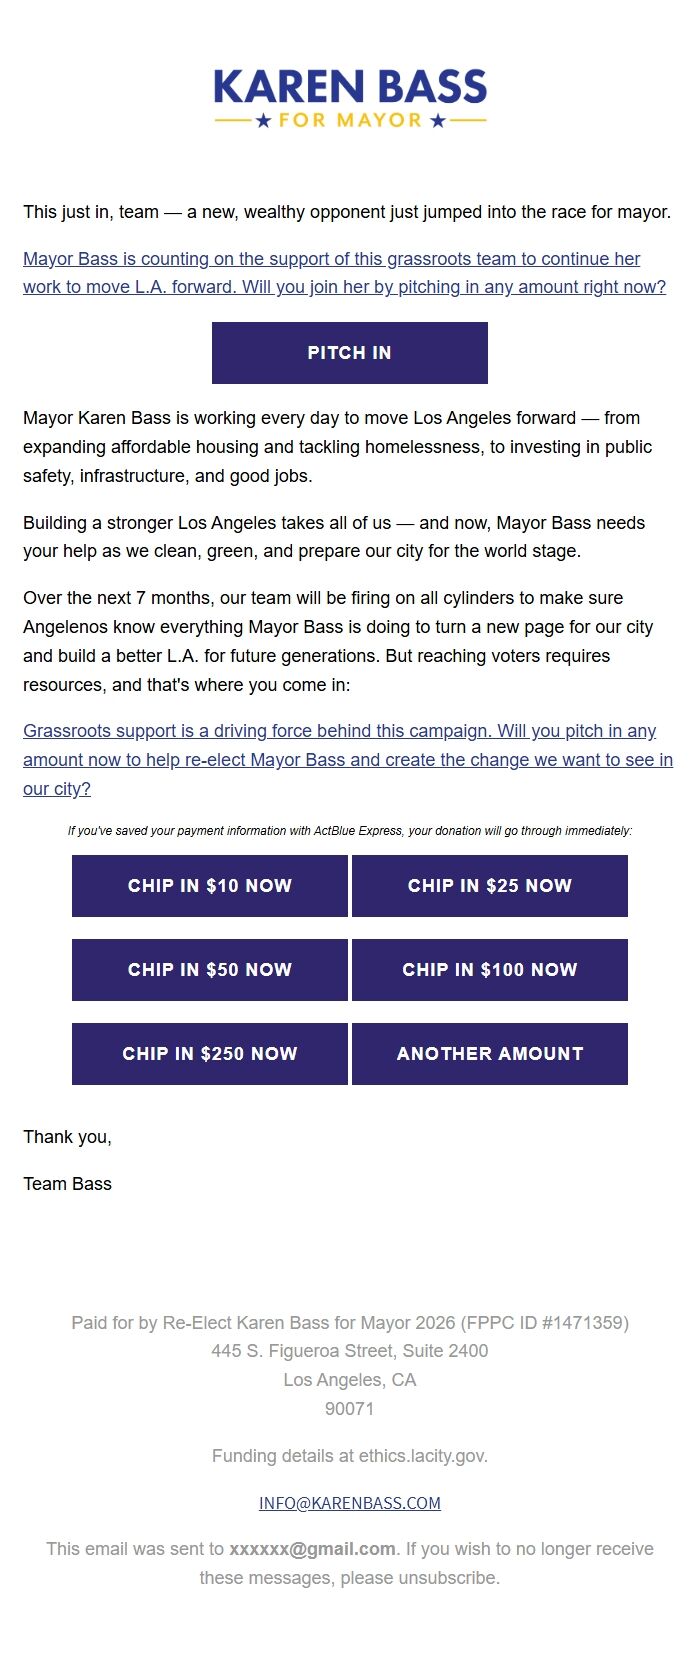Click the yellow "FOR MAYOR" logo text

(x=350, y=121)
